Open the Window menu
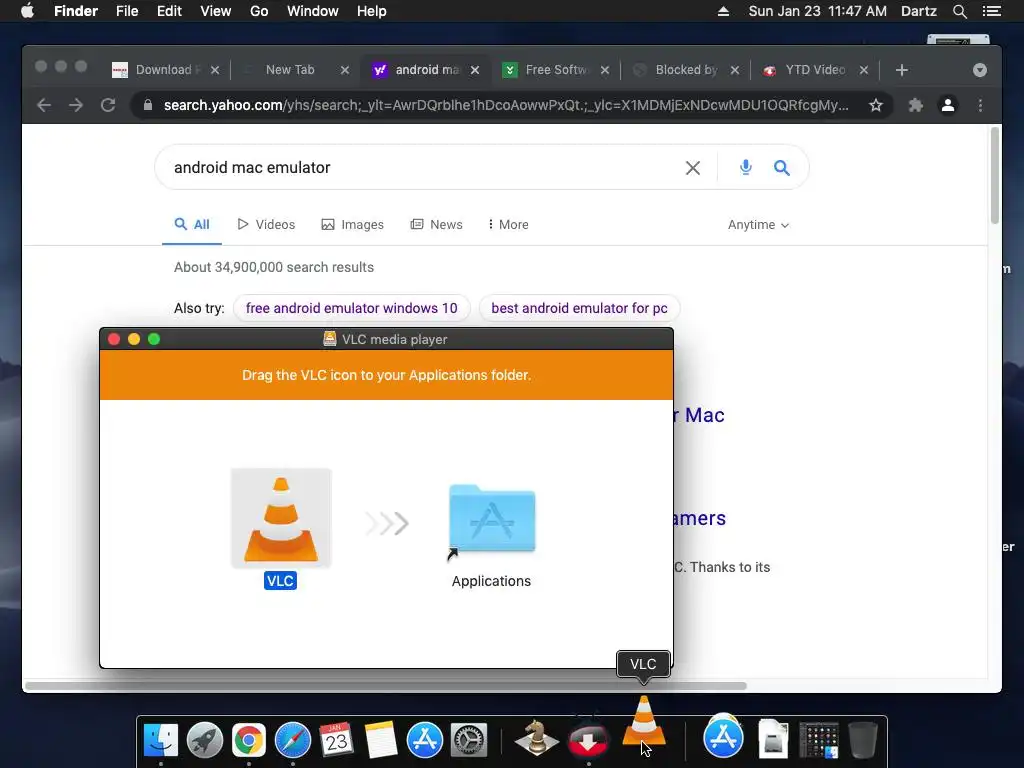Screen dimensions: 1024x768 [x=313, y=11]
